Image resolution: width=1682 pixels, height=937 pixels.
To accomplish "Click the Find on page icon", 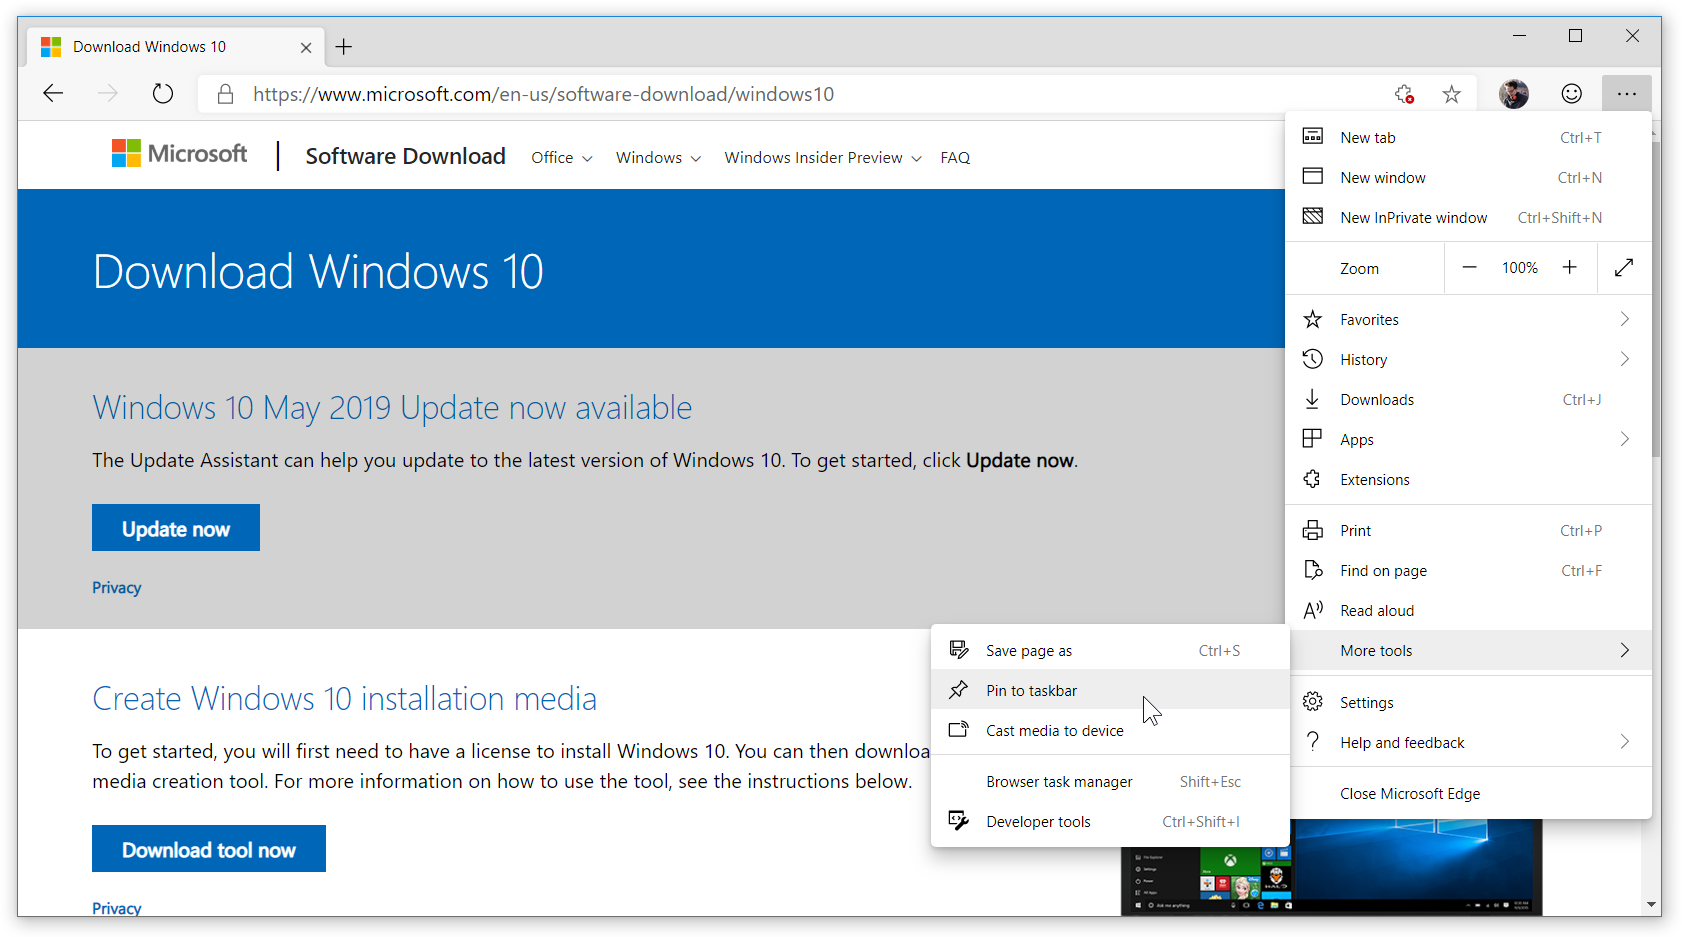I will click(x=1313, y=570).
